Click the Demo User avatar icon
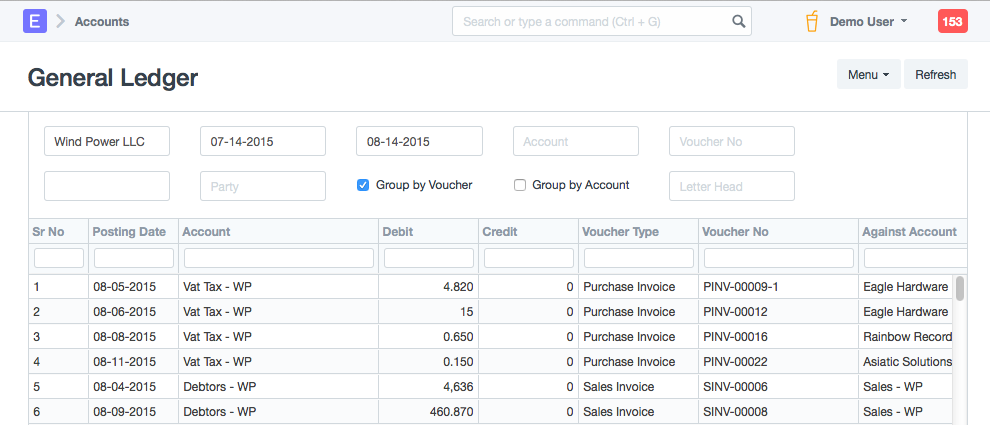Screen dimensions: 990x425 click(812, 21)
